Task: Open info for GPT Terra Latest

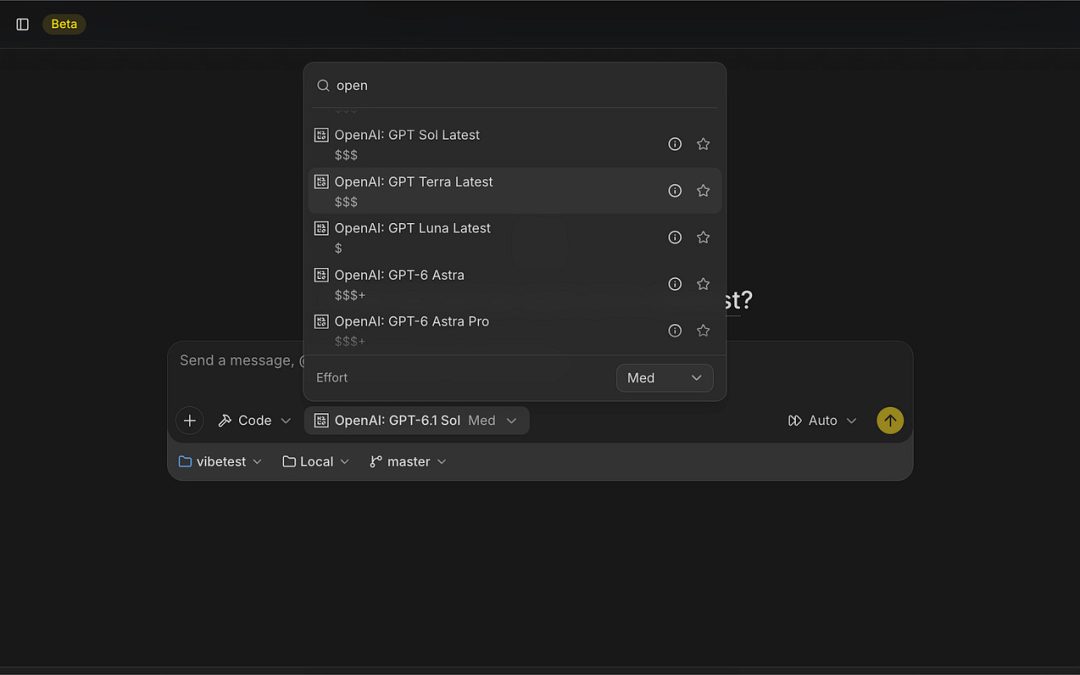Action: 675,191
